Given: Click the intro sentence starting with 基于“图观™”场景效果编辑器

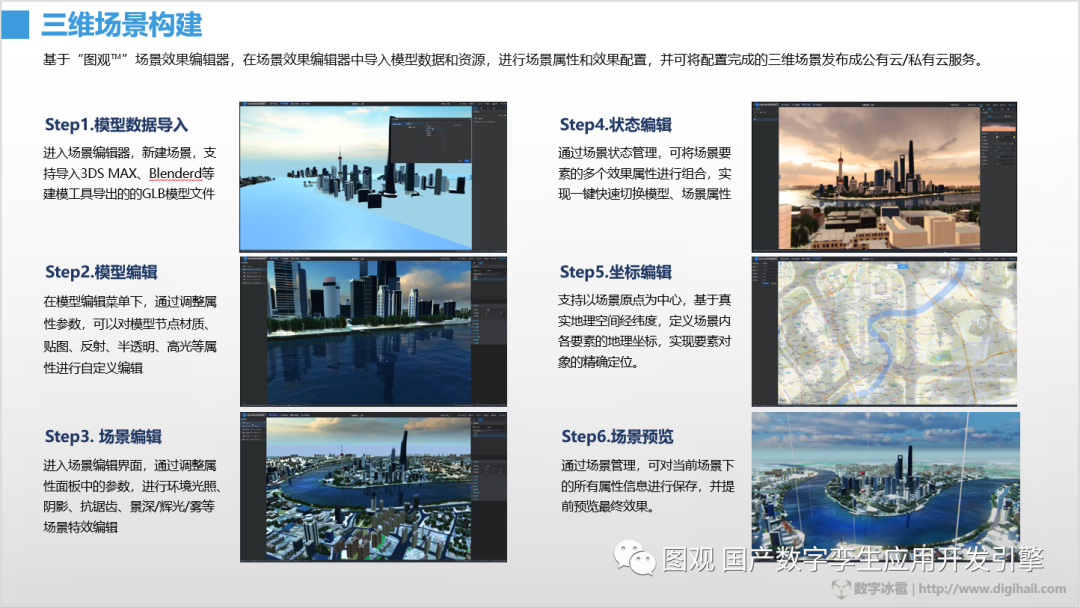Looking at the screenshot, I should click(512, 60).
